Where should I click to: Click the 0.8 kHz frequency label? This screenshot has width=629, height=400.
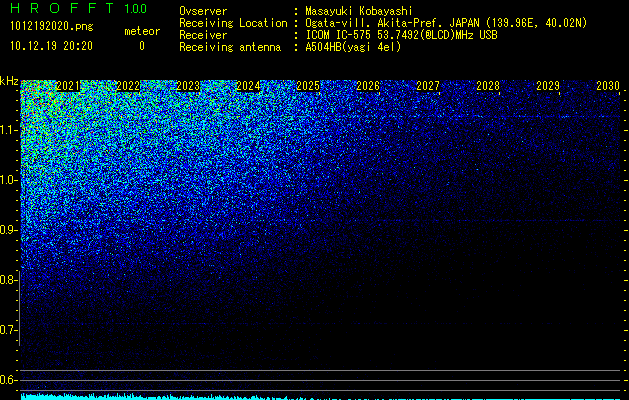pos(9,280)
